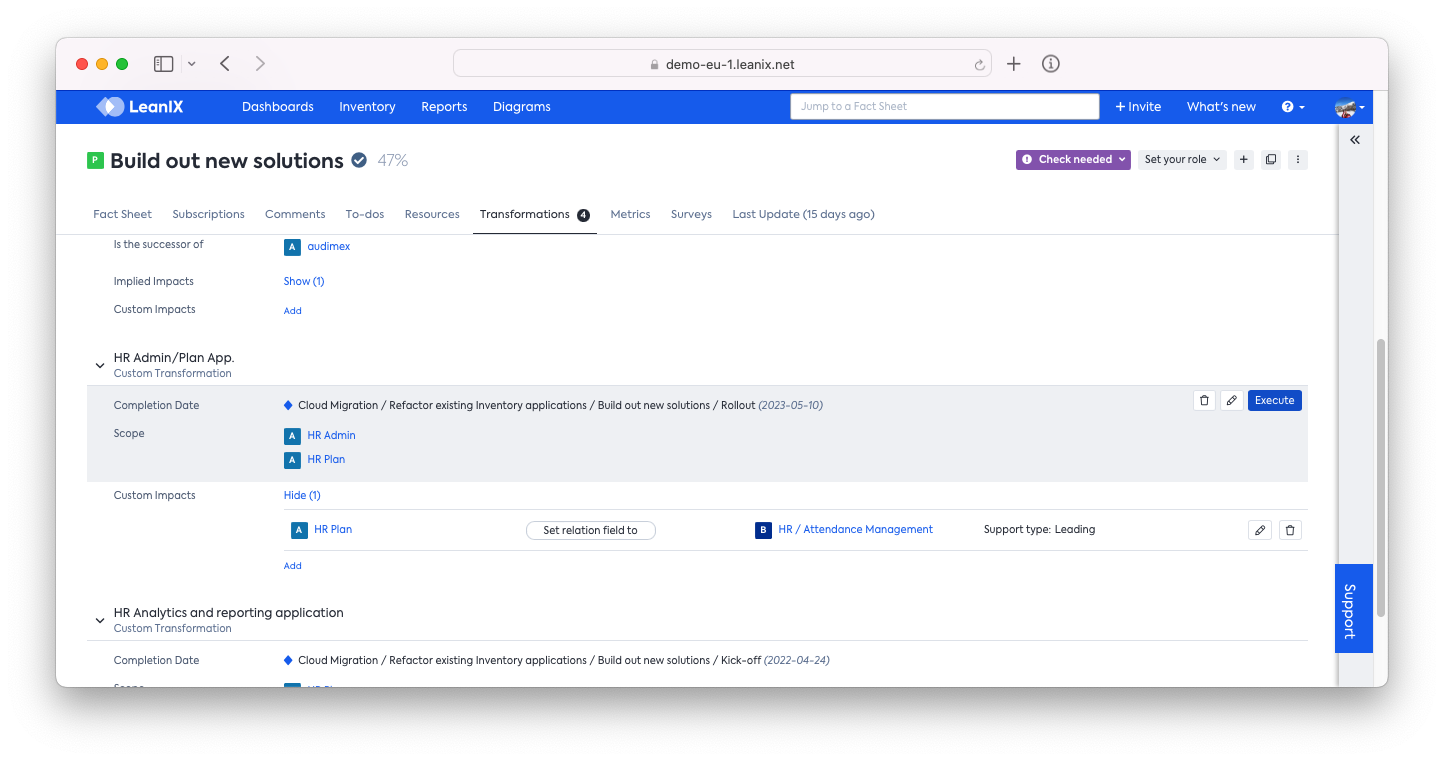Switch to the Subscriptions tab
This screenshot has height=761, width=1444.
click(x=208, y=214)
